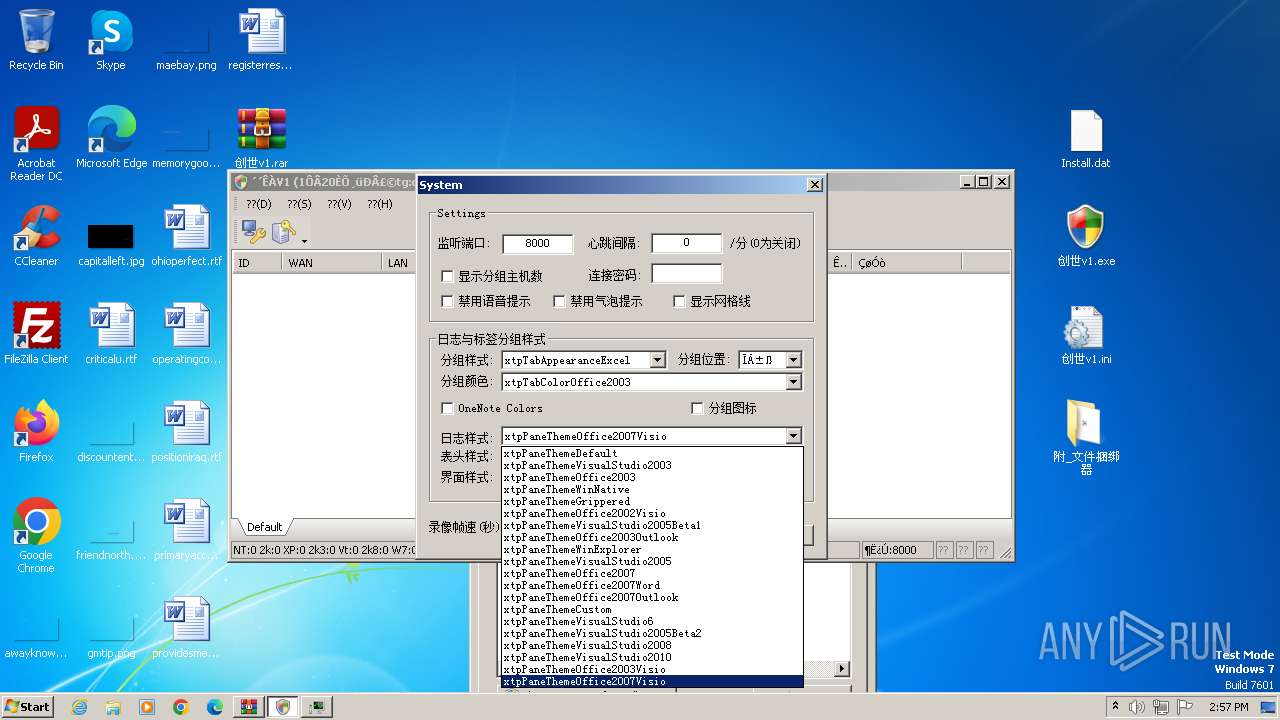Click inside the 监听端口 port field

click(538, 243)
